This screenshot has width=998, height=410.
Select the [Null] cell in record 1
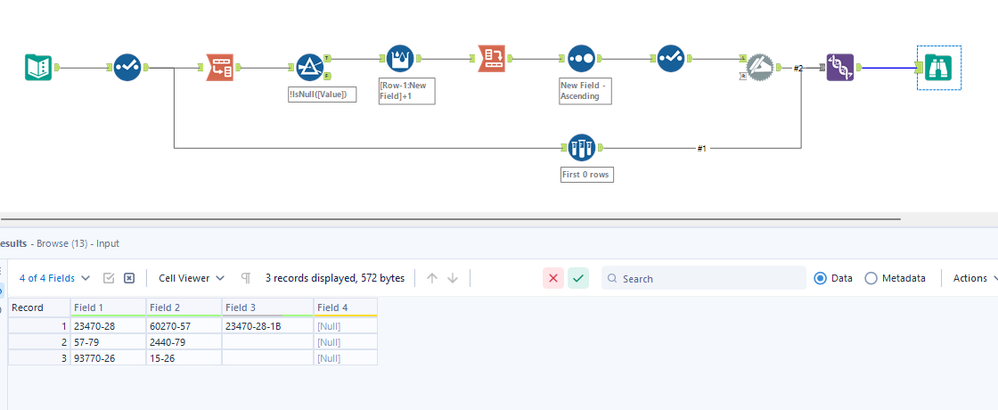point(346,326)
